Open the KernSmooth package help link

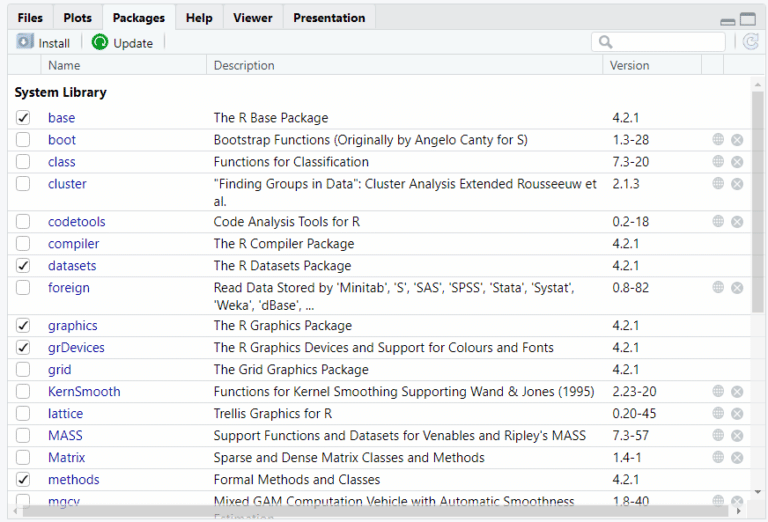tap(84, 392)
